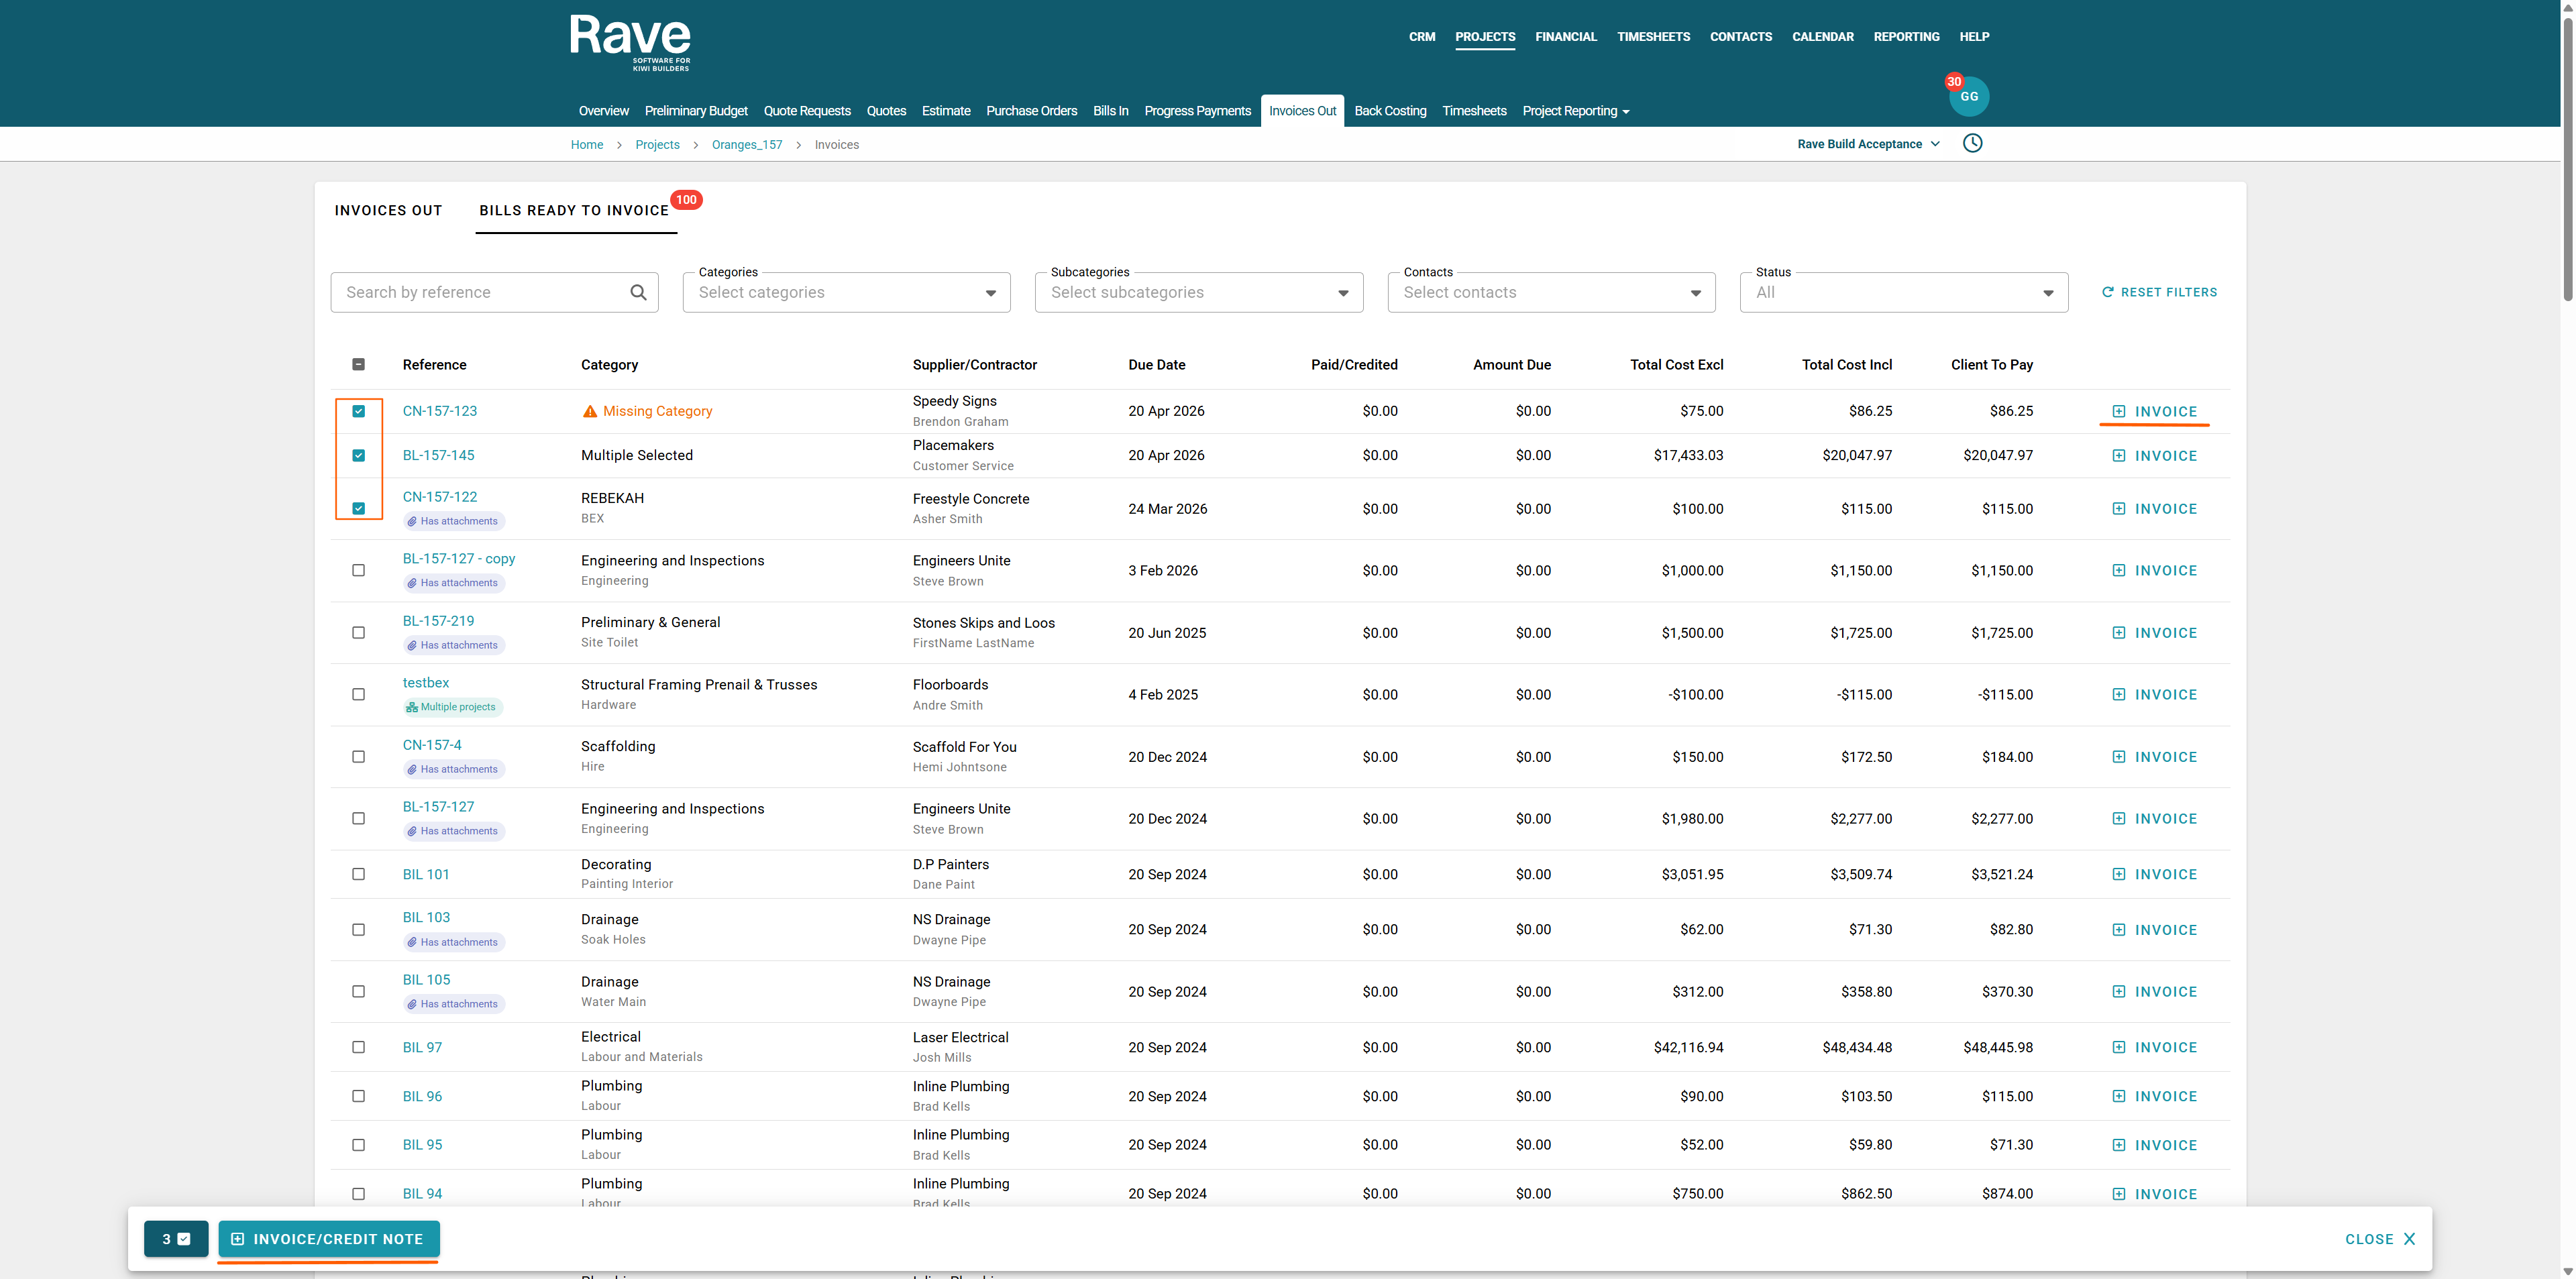Switch to the Invoices Out tab
This screenshot has width=2576, height=1279.
388,210
